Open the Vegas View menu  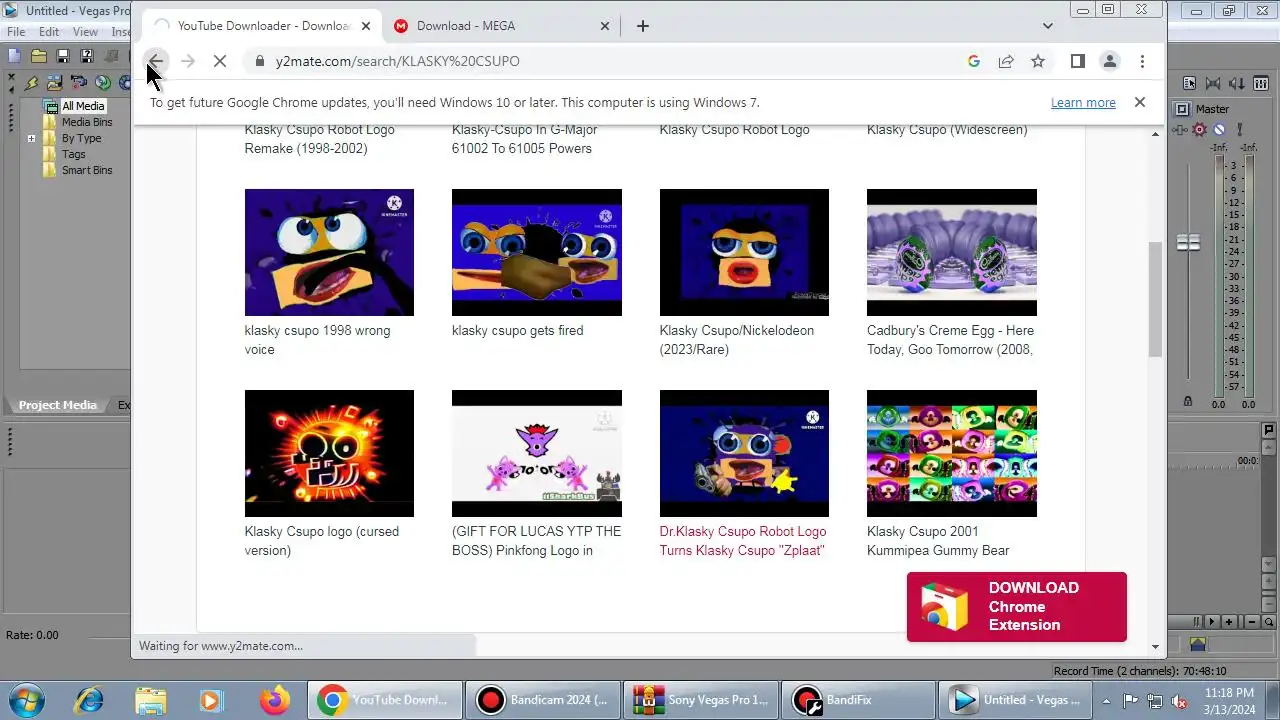[x=85, y=32]
